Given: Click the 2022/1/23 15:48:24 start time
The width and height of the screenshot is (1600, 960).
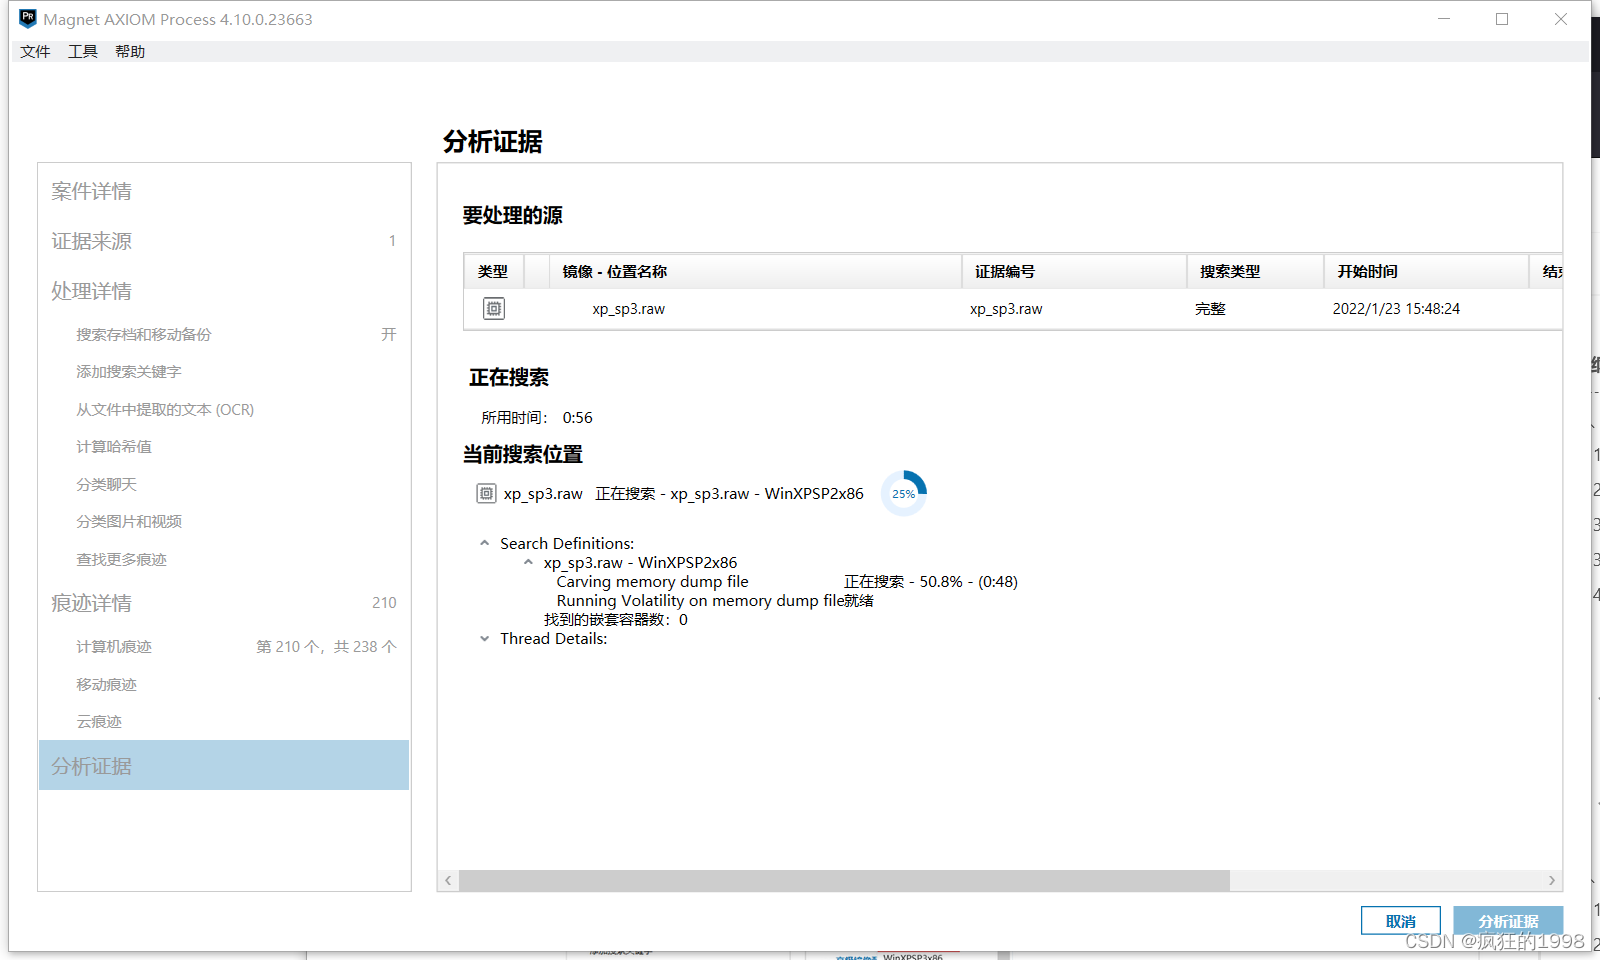Looking at the screenshot, I should tap(1396, 309).
